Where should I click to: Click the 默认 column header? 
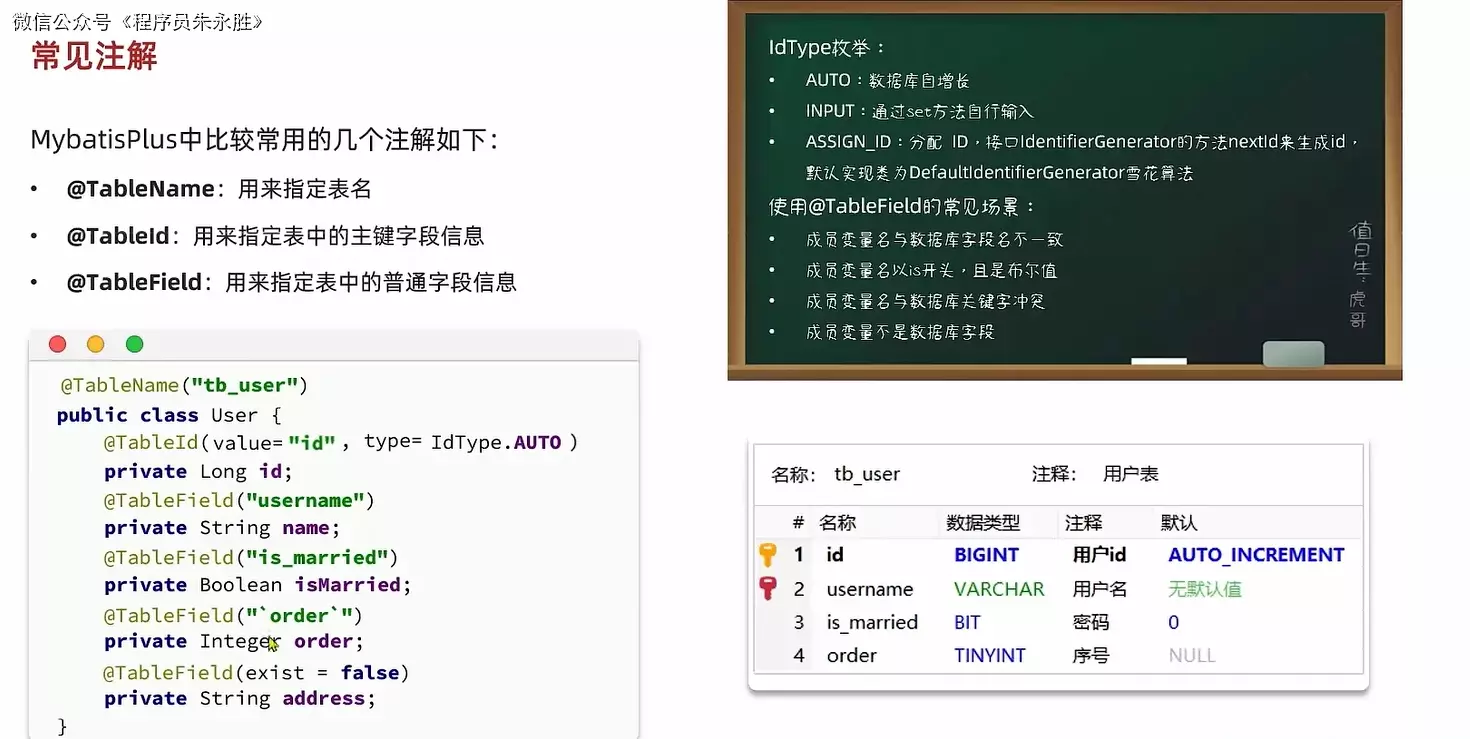(x=1178, y=522)
